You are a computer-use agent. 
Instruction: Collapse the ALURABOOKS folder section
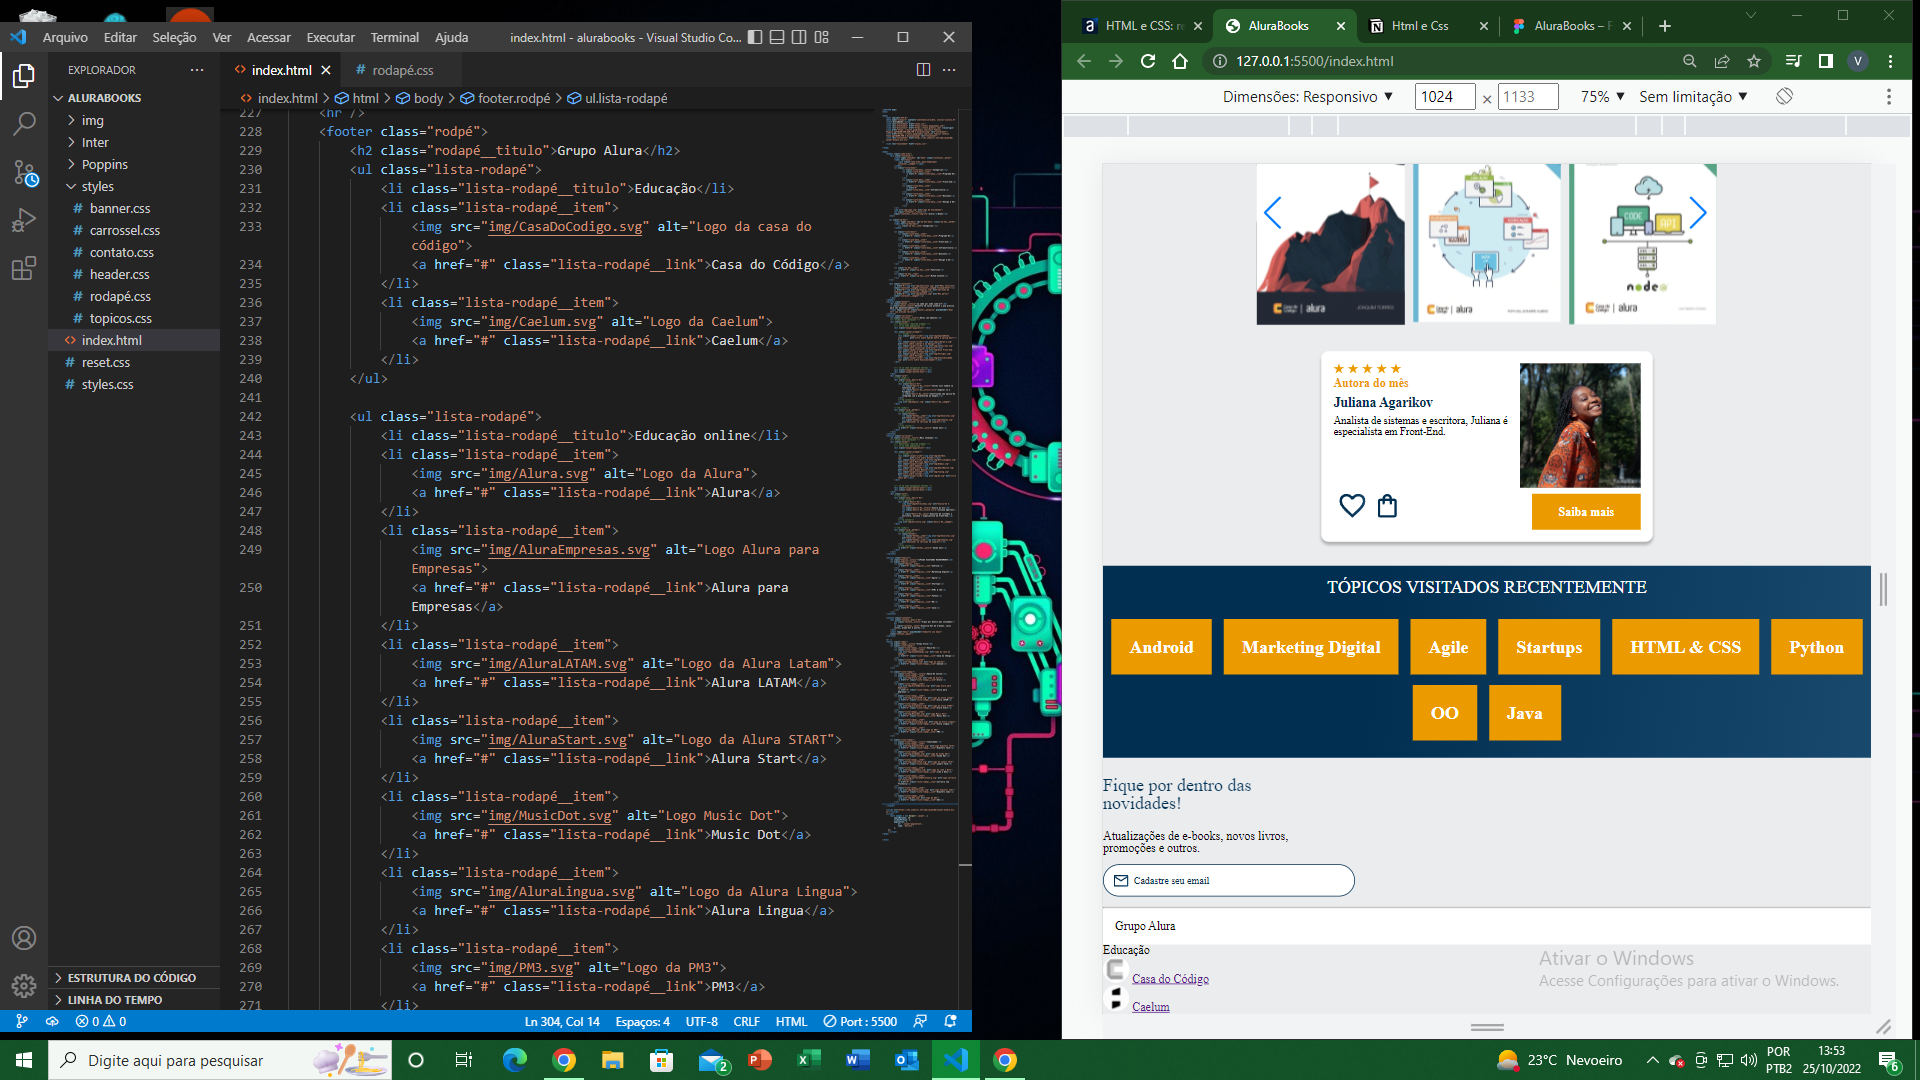pyautogui.click(x=134, y=98)
